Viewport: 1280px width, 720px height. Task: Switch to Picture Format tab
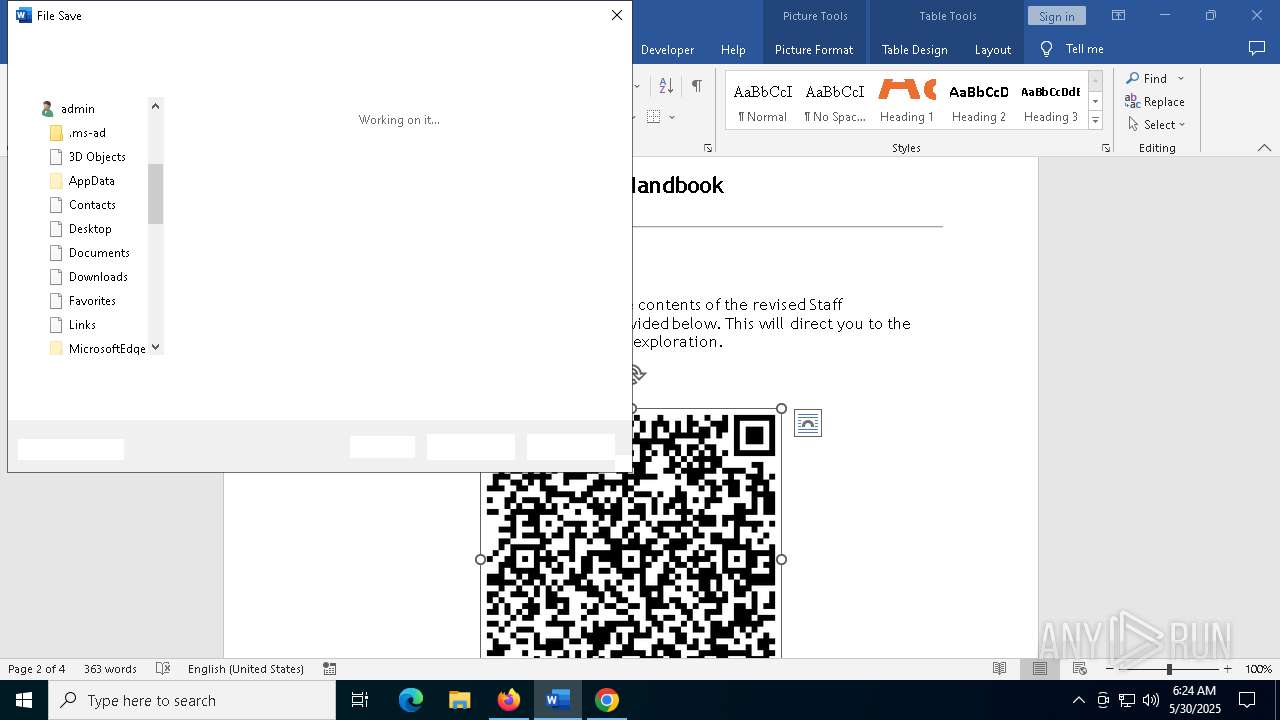pyautogui.click(x=814, y=49)
